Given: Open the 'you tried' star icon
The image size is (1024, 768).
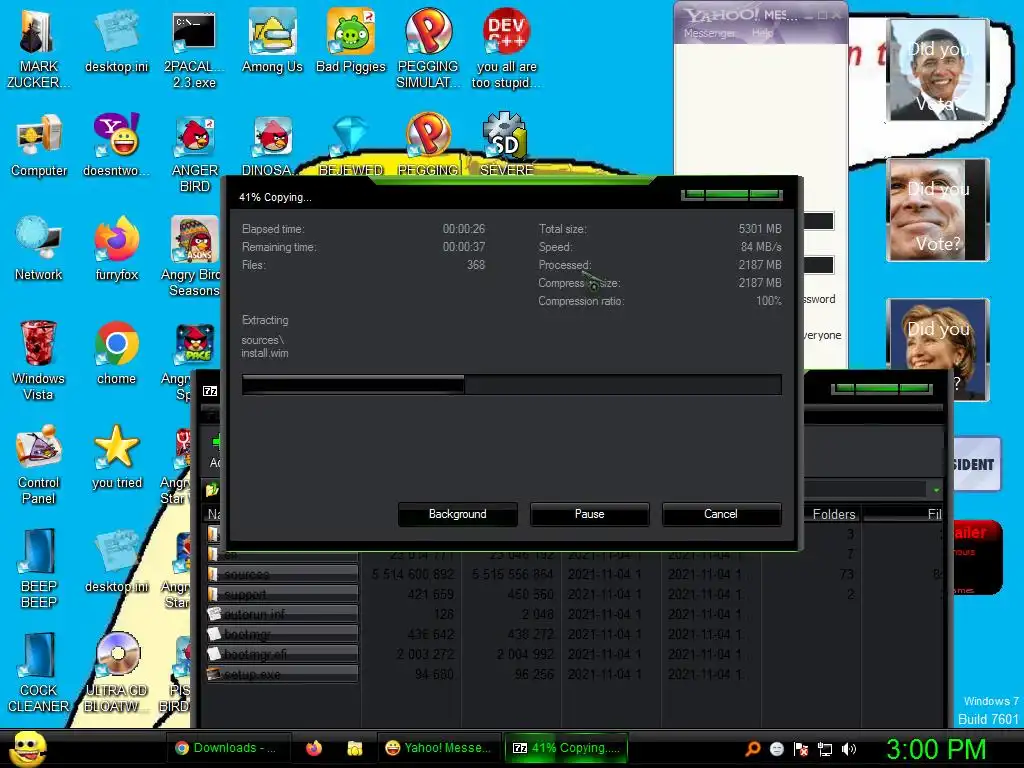Looking at the screenshot, I should tap(116, 457).
